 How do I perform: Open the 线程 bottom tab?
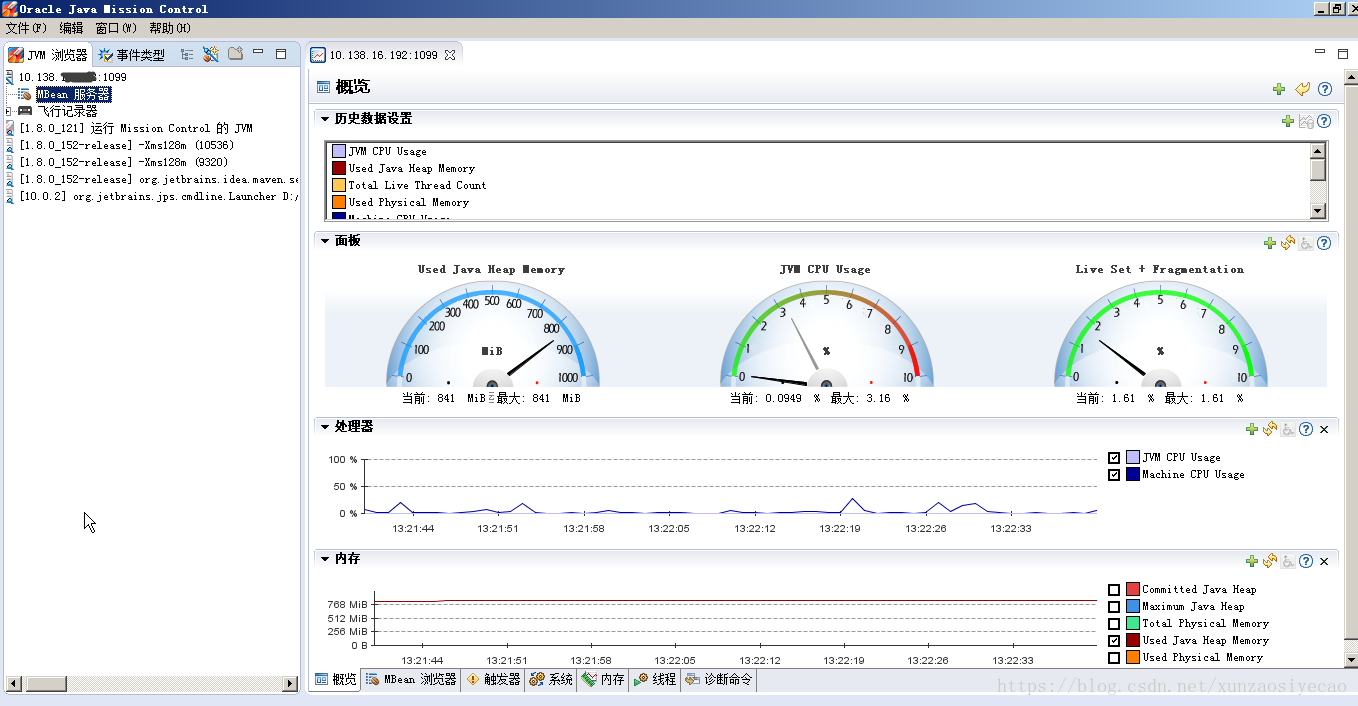click(655, 680)
